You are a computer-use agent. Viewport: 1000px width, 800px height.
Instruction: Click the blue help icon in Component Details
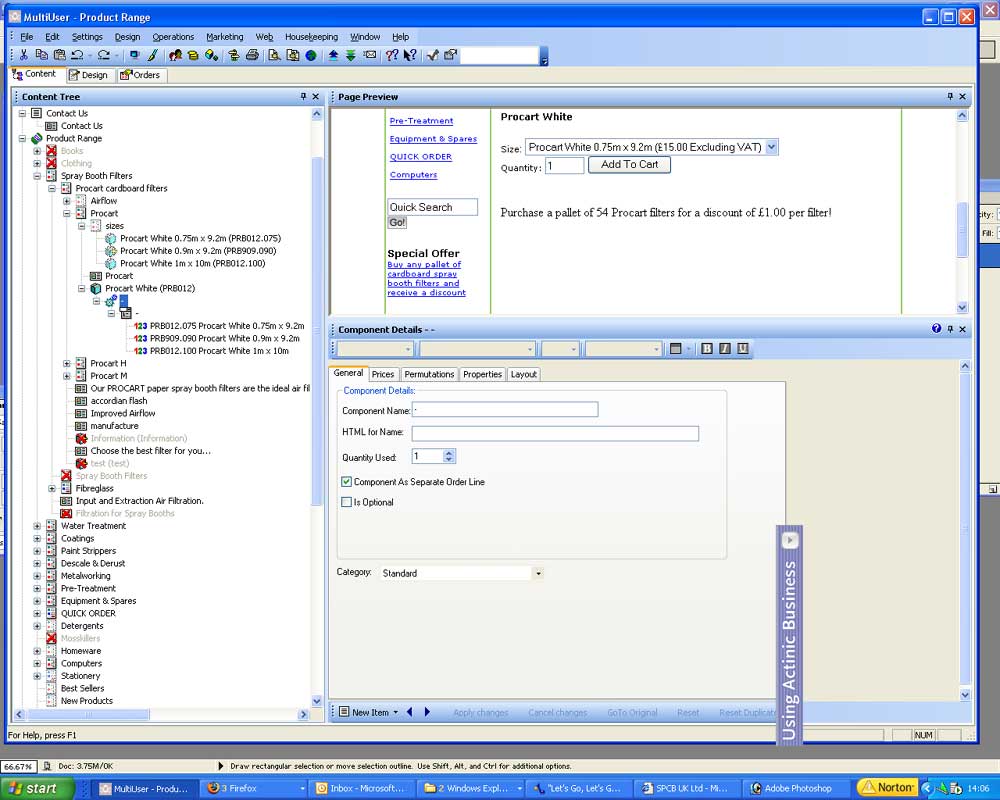[936, 329]
